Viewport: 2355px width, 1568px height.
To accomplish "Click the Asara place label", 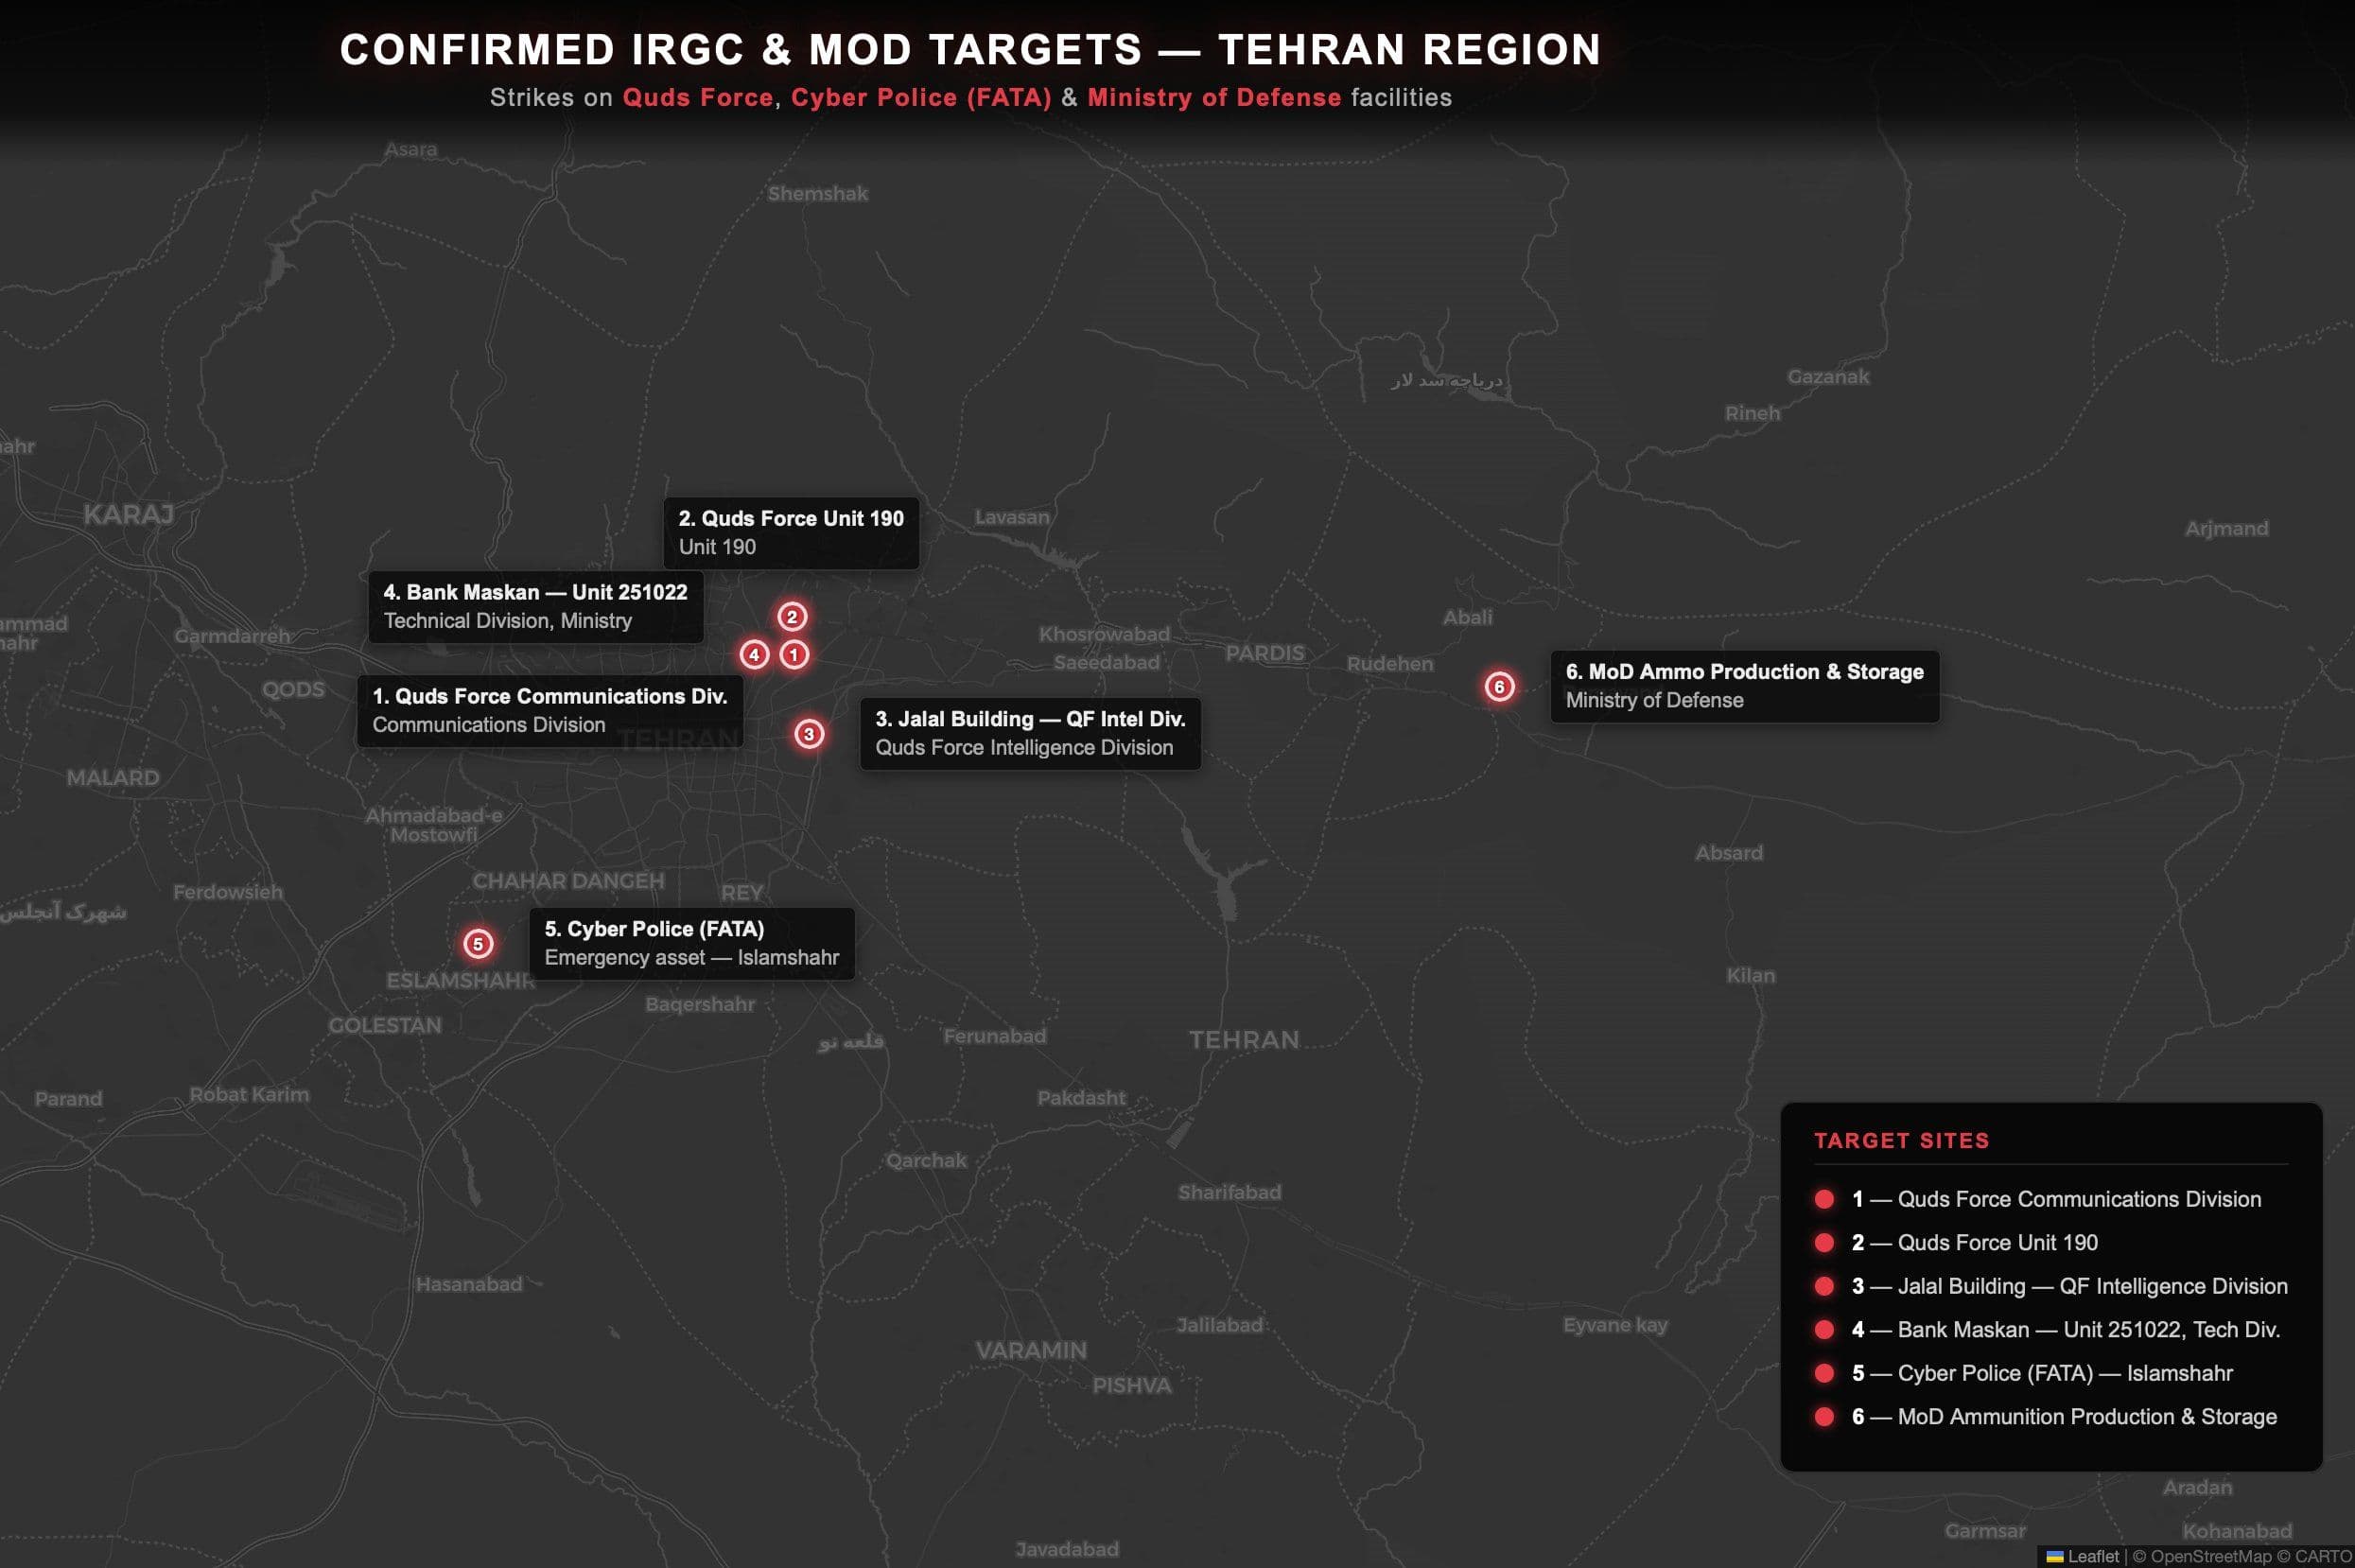I will (411, 150).
